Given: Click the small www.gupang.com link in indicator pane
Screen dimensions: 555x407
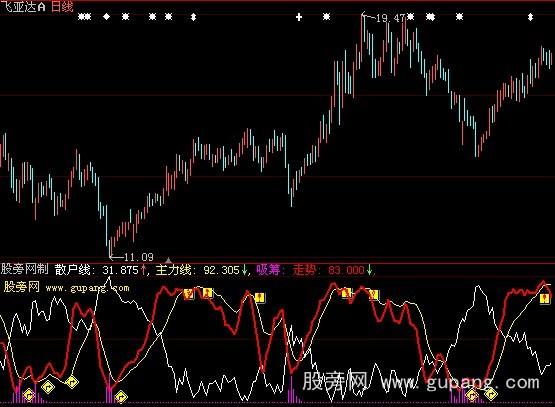Looking at the screenshot, I should click(87, 288).
